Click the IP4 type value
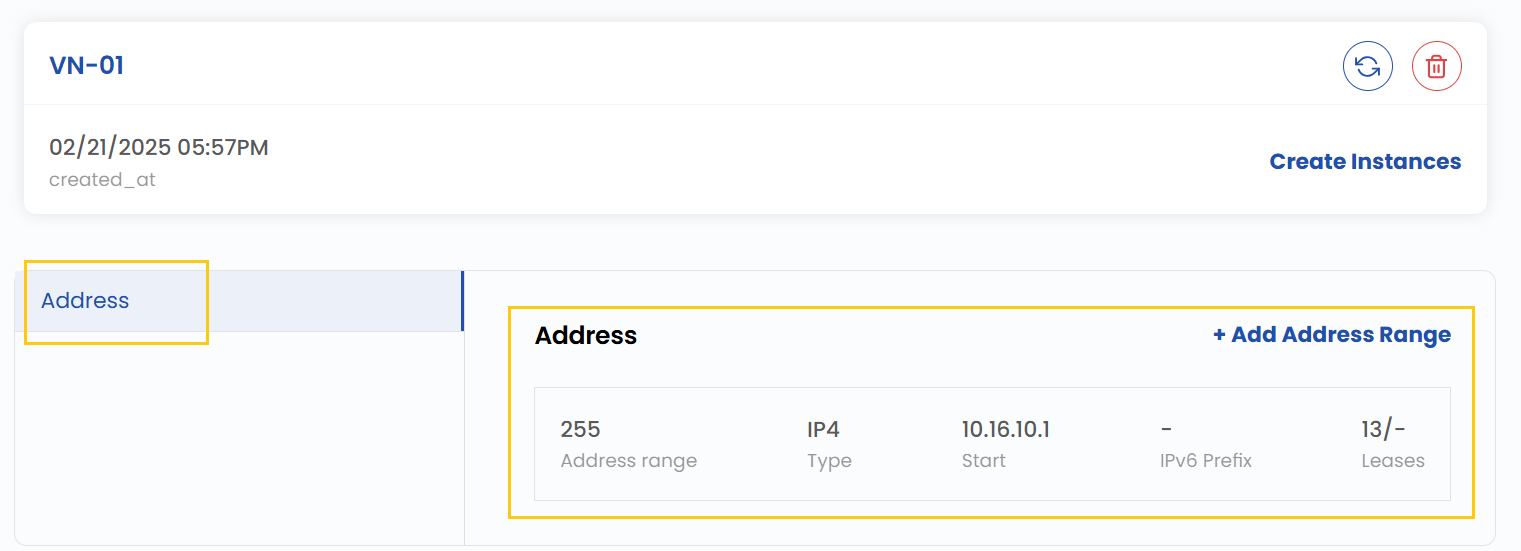 coord(823,430)
